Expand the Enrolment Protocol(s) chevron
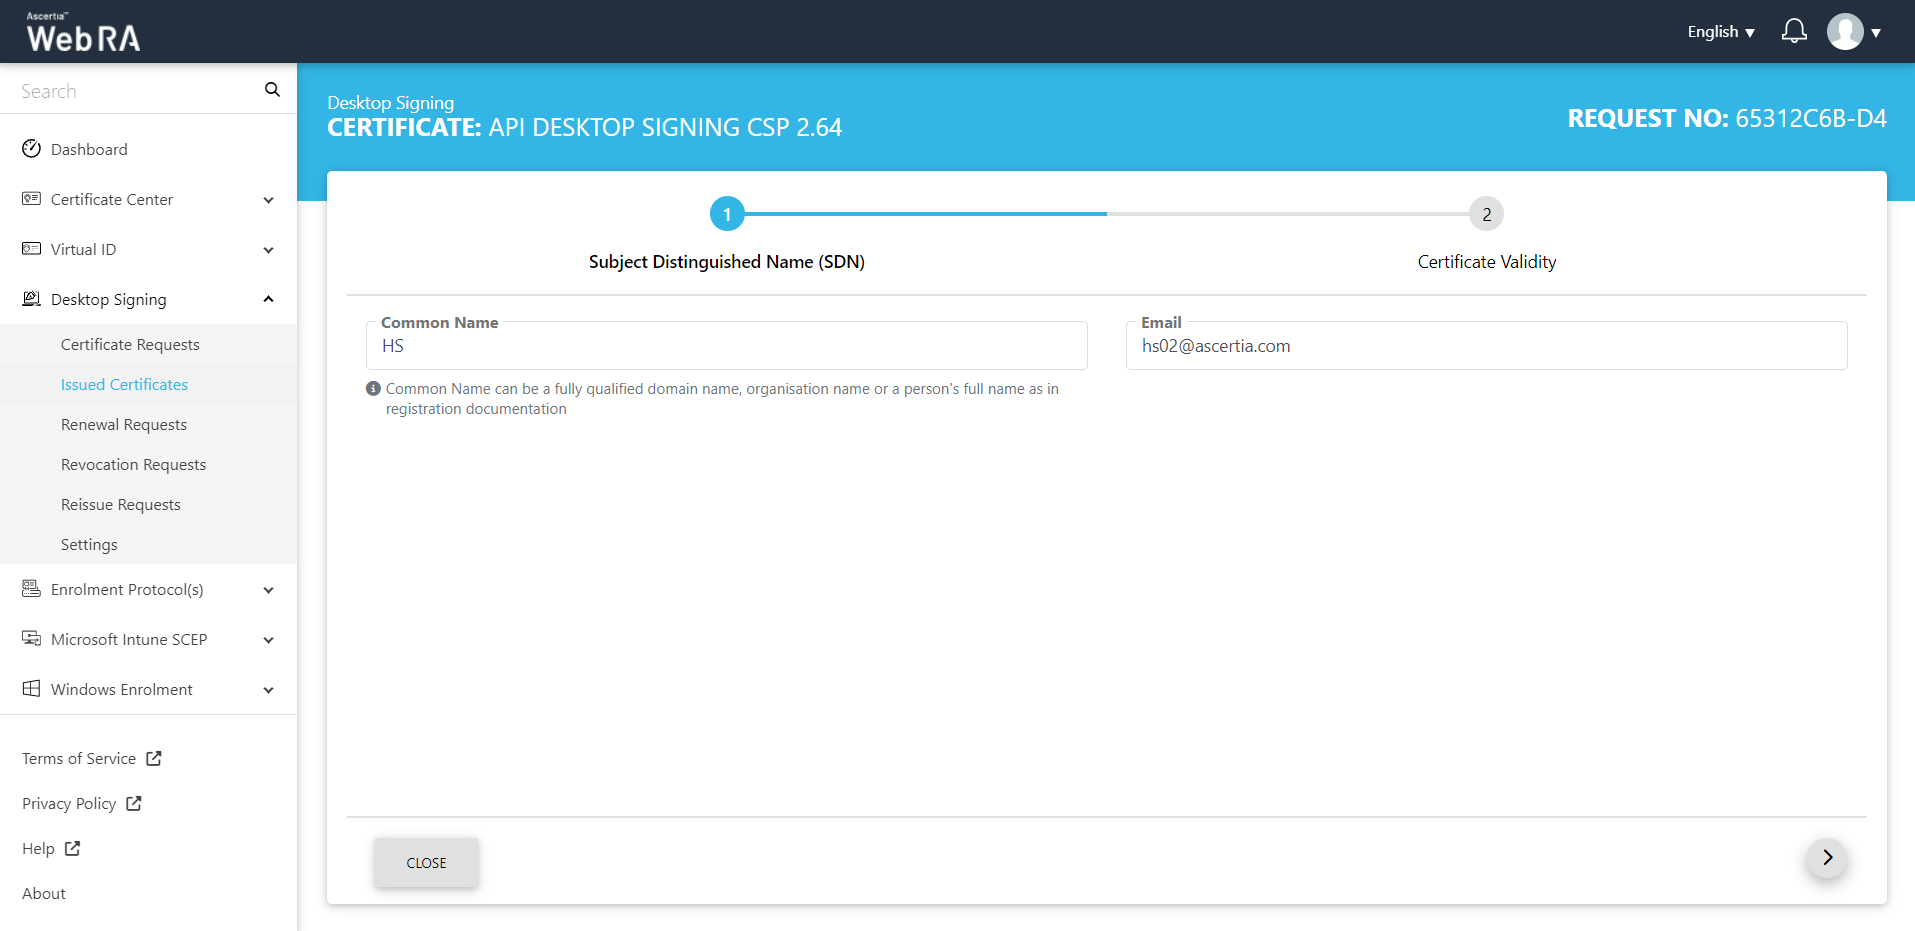Screen dimensions: 1915x931 pyautogui.click(x=268, y=590)
